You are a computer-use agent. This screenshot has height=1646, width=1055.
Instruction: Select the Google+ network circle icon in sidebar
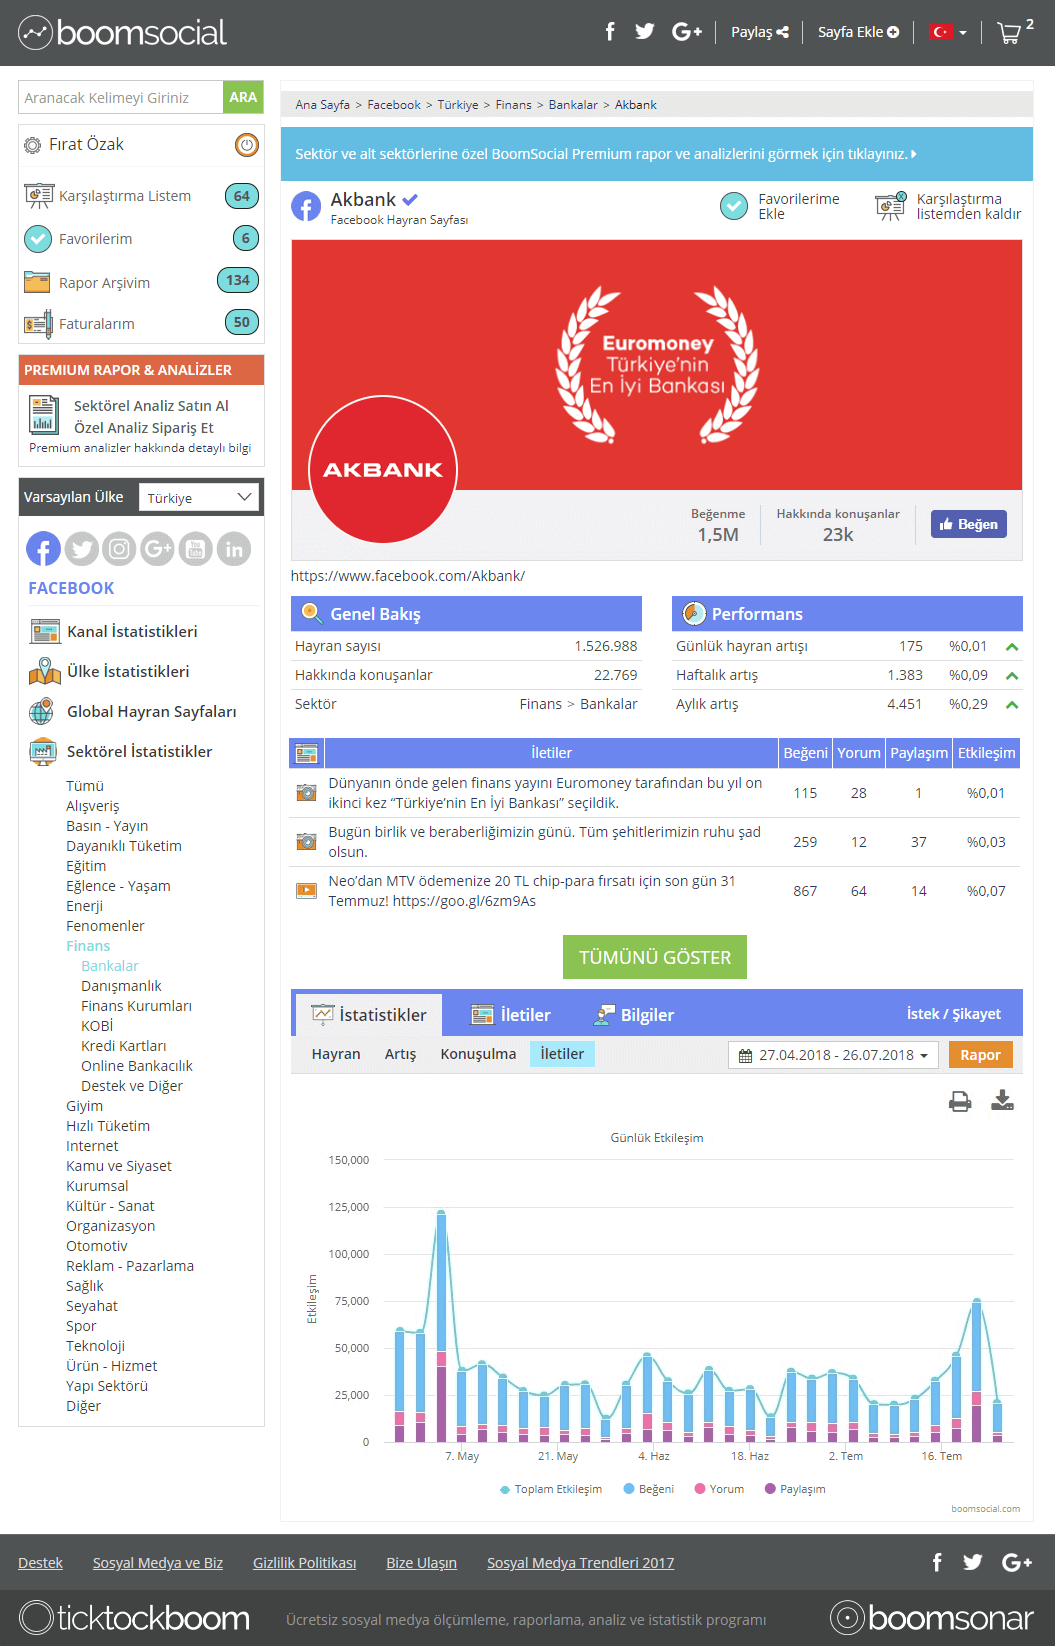pyautogui.click(x=158, y=549)
